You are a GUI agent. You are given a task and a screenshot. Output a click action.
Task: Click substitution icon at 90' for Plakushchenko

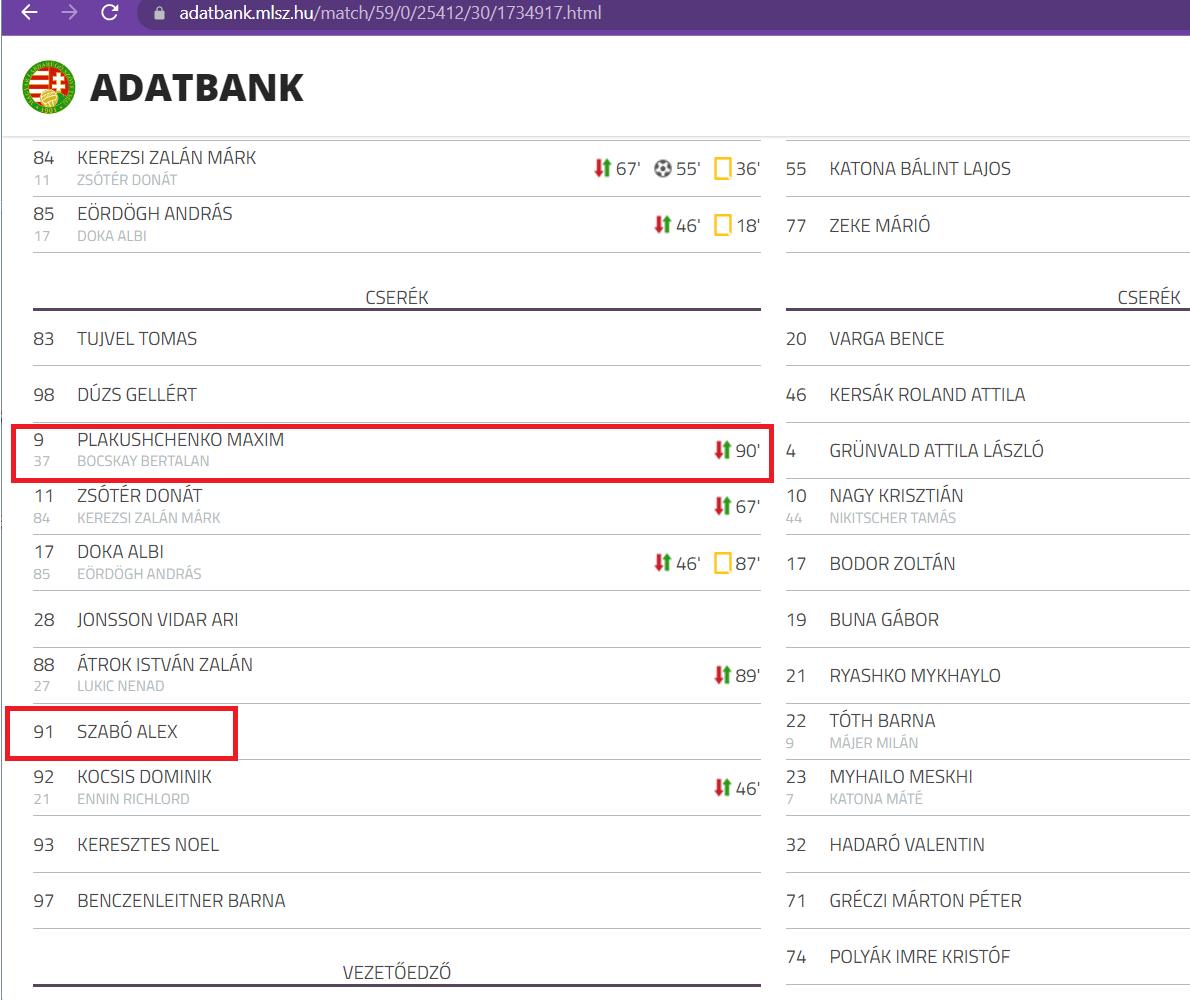(x=722, y=450)
